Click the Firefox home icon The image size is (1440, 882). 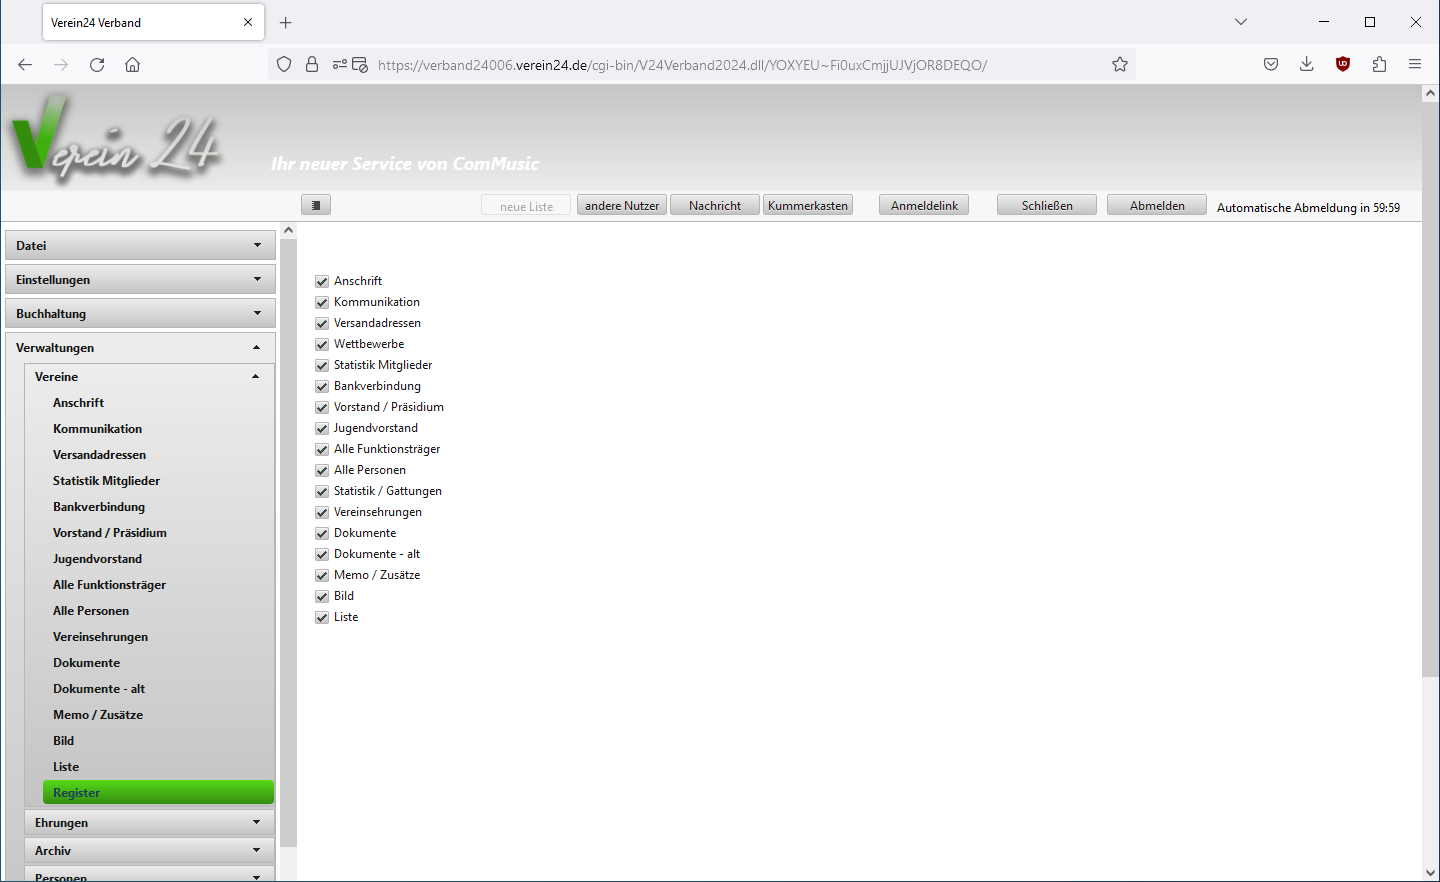[x=132, y=65]
